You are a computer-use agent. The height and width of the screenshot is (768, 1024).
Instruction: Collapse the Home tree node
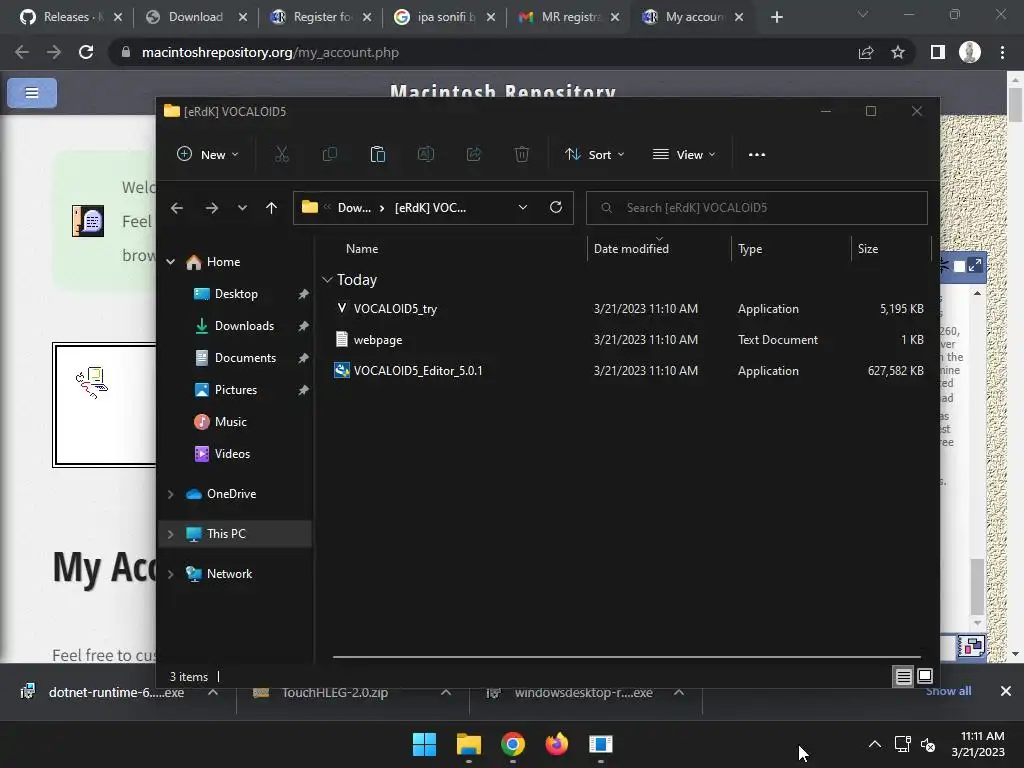[x=170, y=262]
